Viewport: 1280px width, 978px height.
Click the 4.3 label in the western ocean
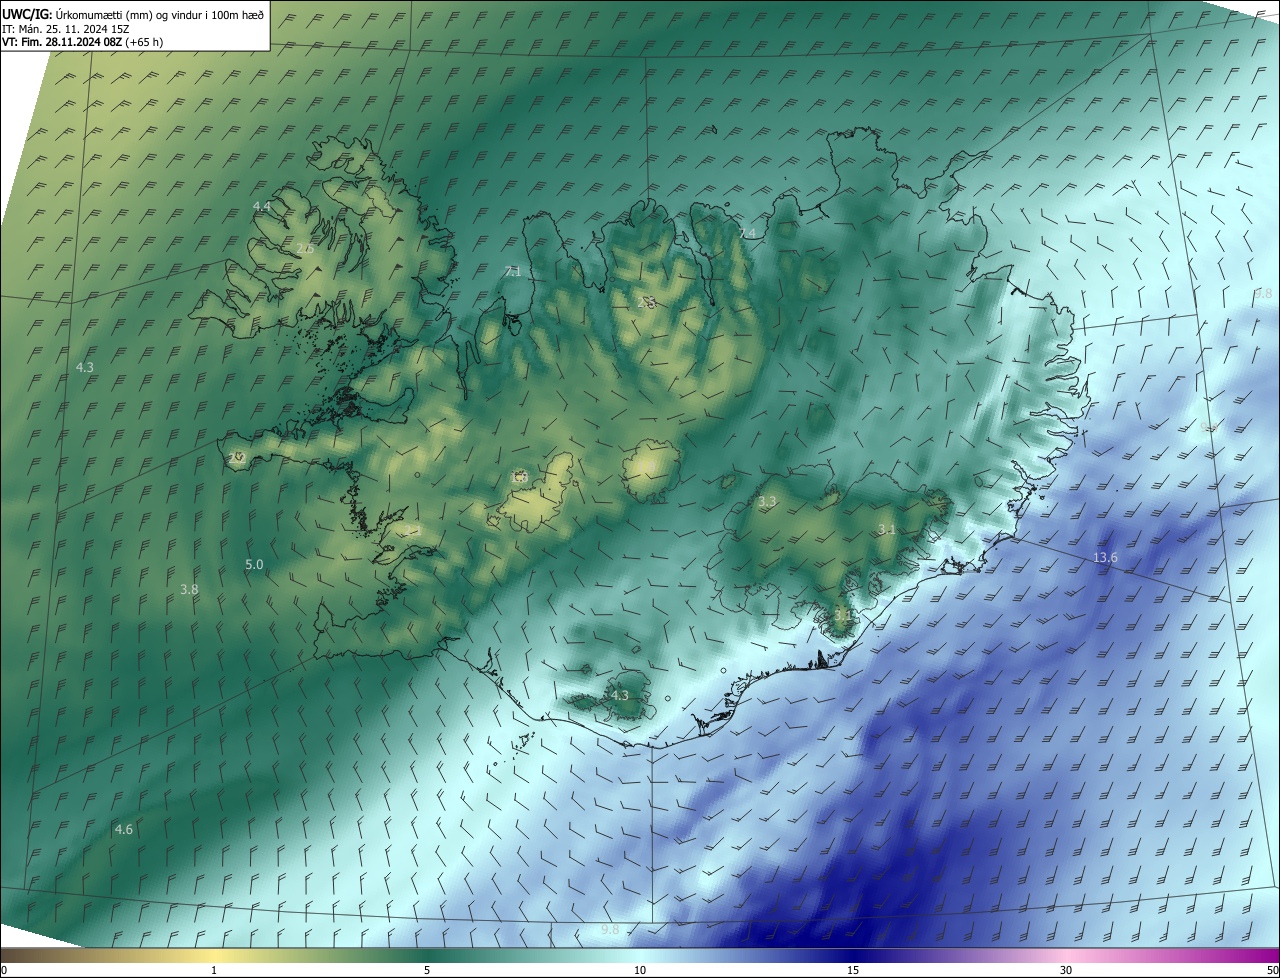tap(85, 368)
